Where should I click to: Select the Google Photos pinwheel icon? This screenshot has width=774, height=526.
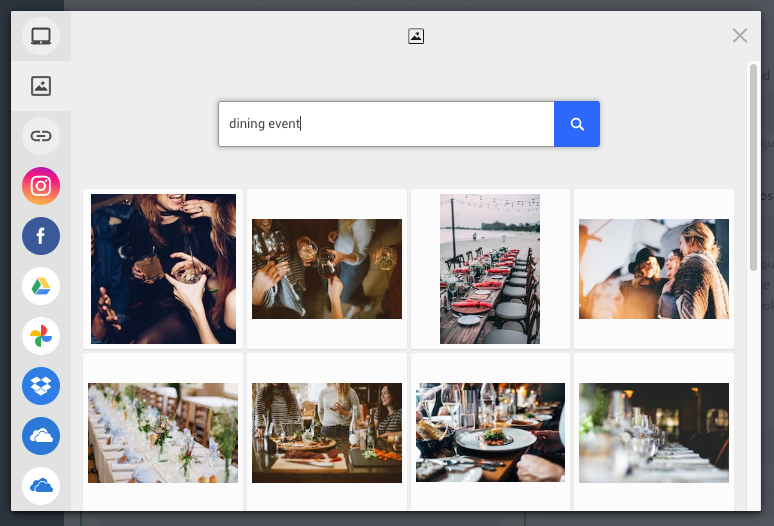[41, 335]
